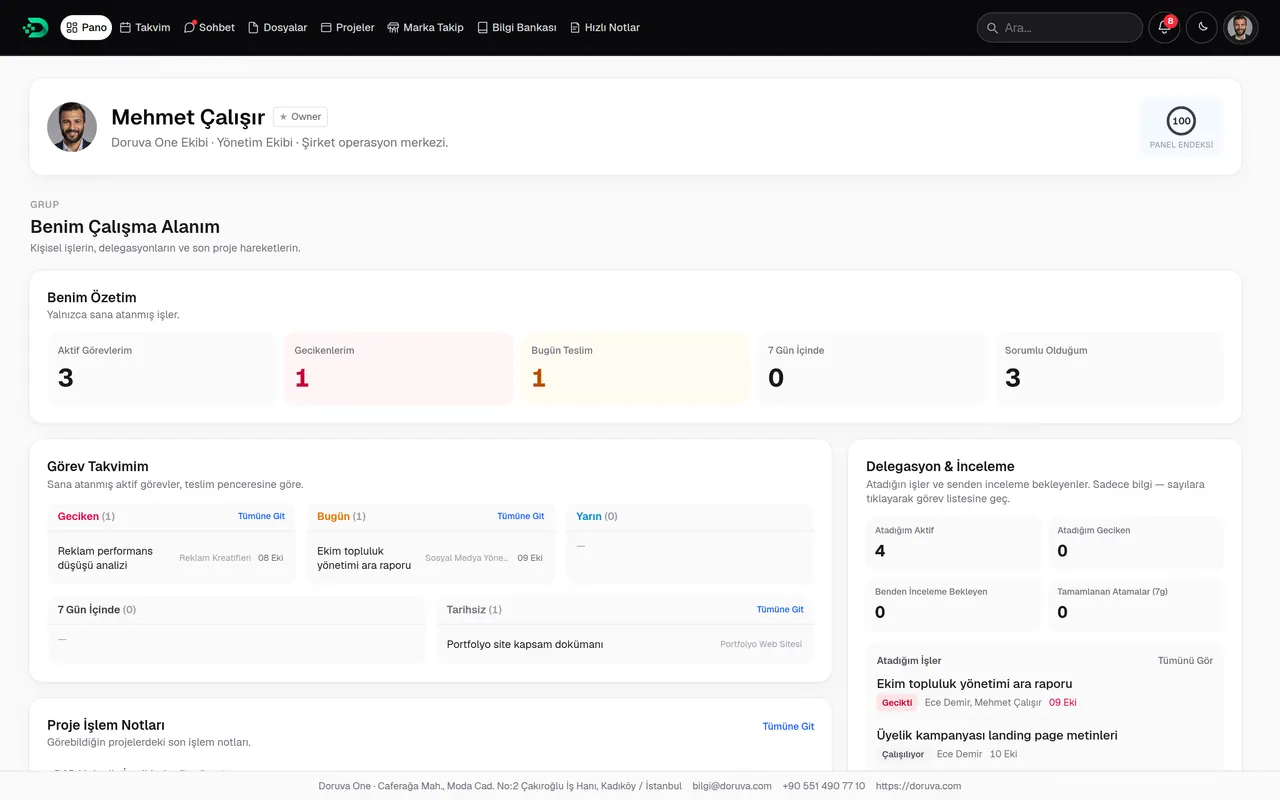Screen dimensions: 1280x800
Task: Open the 7 Gün İçinde summary card
Action: click(872, 369)
